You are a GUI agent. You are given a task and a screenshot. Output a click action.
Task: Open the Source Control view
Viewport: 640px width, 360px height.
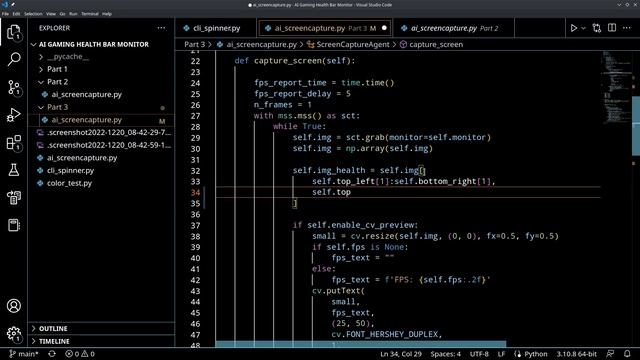pyautogui.click(x=13, y=87)
